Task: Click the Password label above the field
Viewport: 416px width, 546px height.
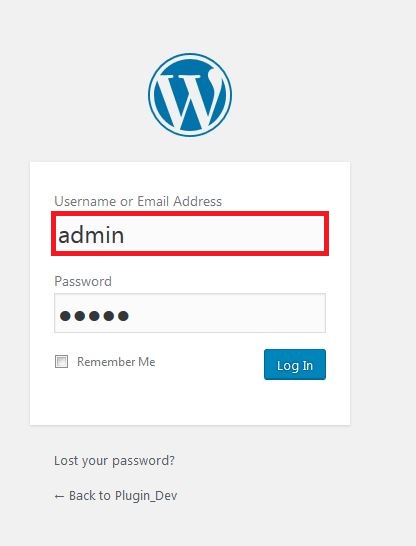Action: (83, 281)
